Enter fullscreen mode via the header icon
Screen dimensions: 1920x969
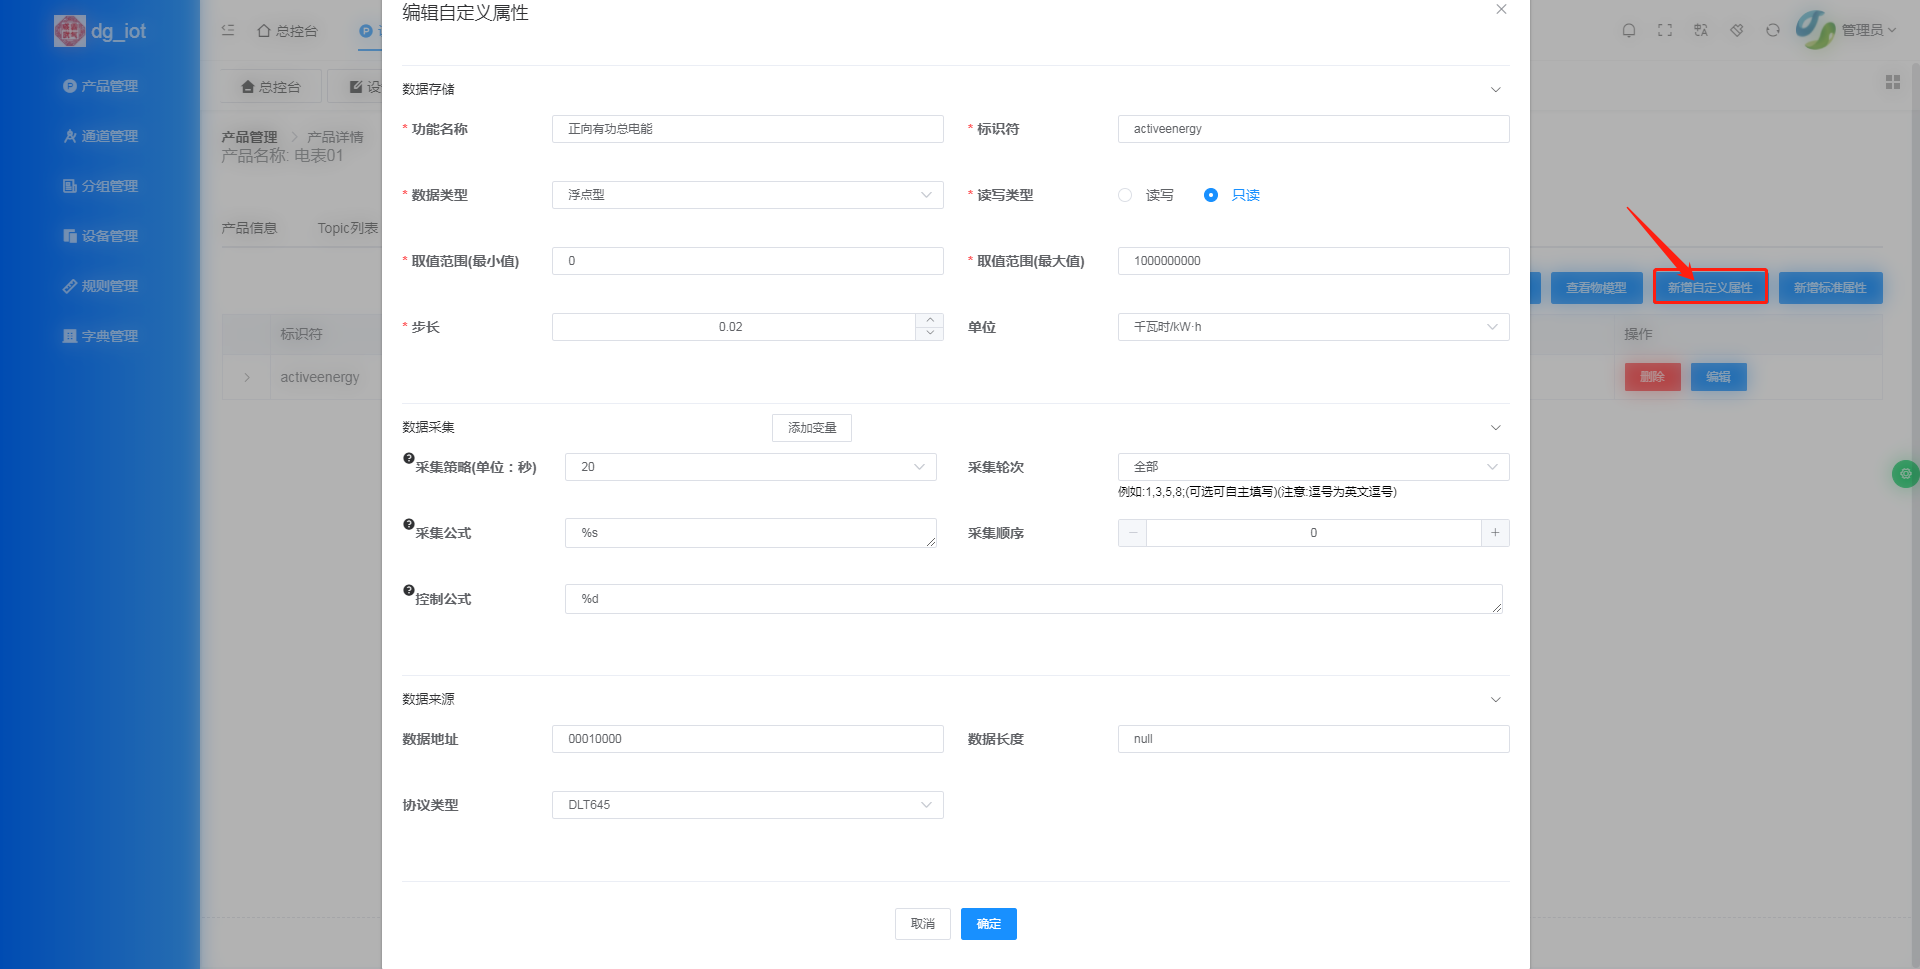(x=1664, y=30)
